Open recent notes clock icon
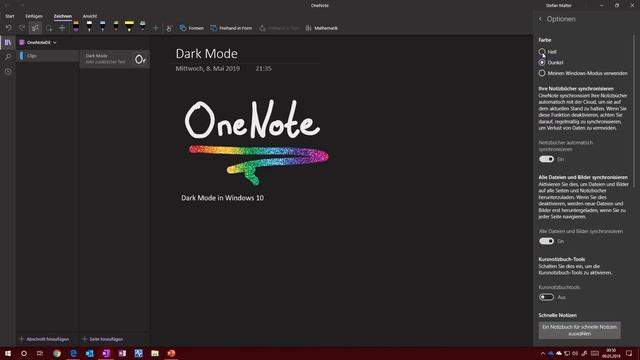The width and height of the screenshot is (640, 360). (8, 71)
